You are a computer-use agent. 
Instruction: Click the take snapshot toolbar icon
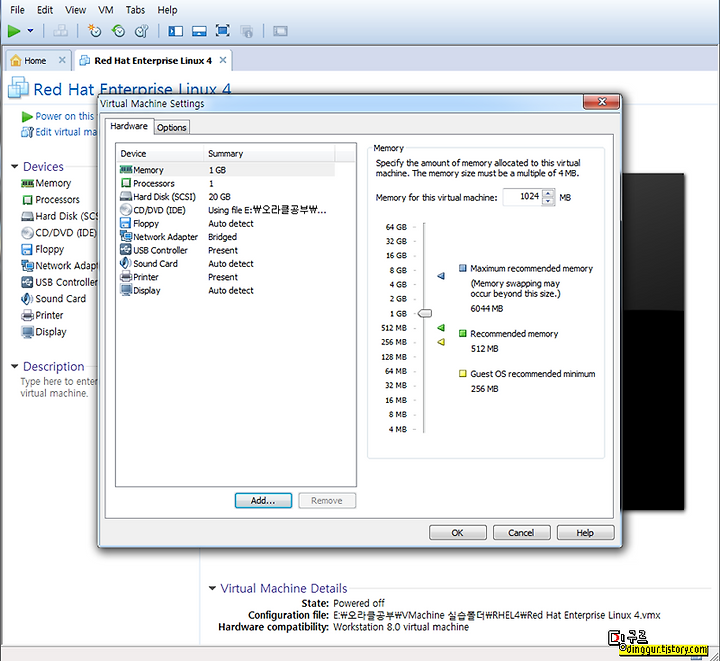pyautogui.click(x=94, y=31)
